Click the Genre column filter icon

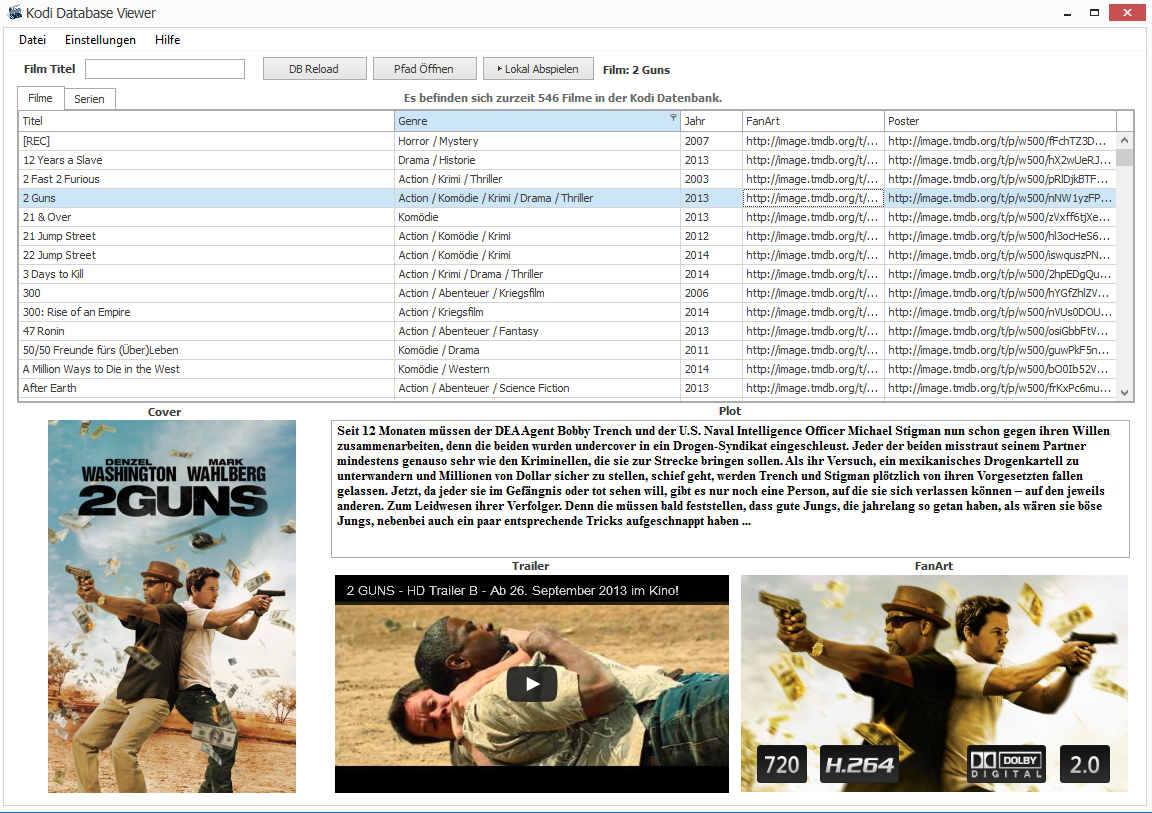point(673,118)
